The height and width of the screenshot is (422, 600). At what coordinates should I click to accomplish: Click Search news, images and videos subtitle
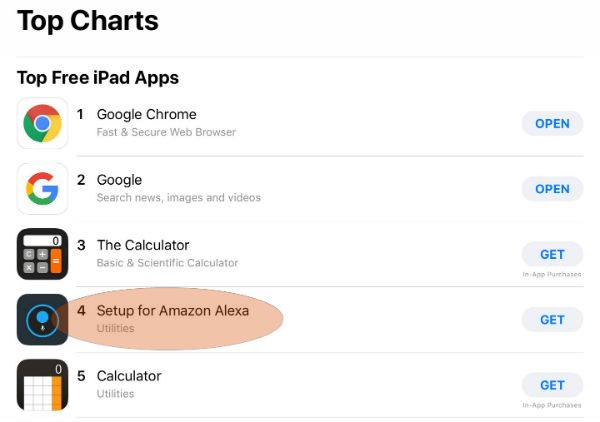pos(179,197)
